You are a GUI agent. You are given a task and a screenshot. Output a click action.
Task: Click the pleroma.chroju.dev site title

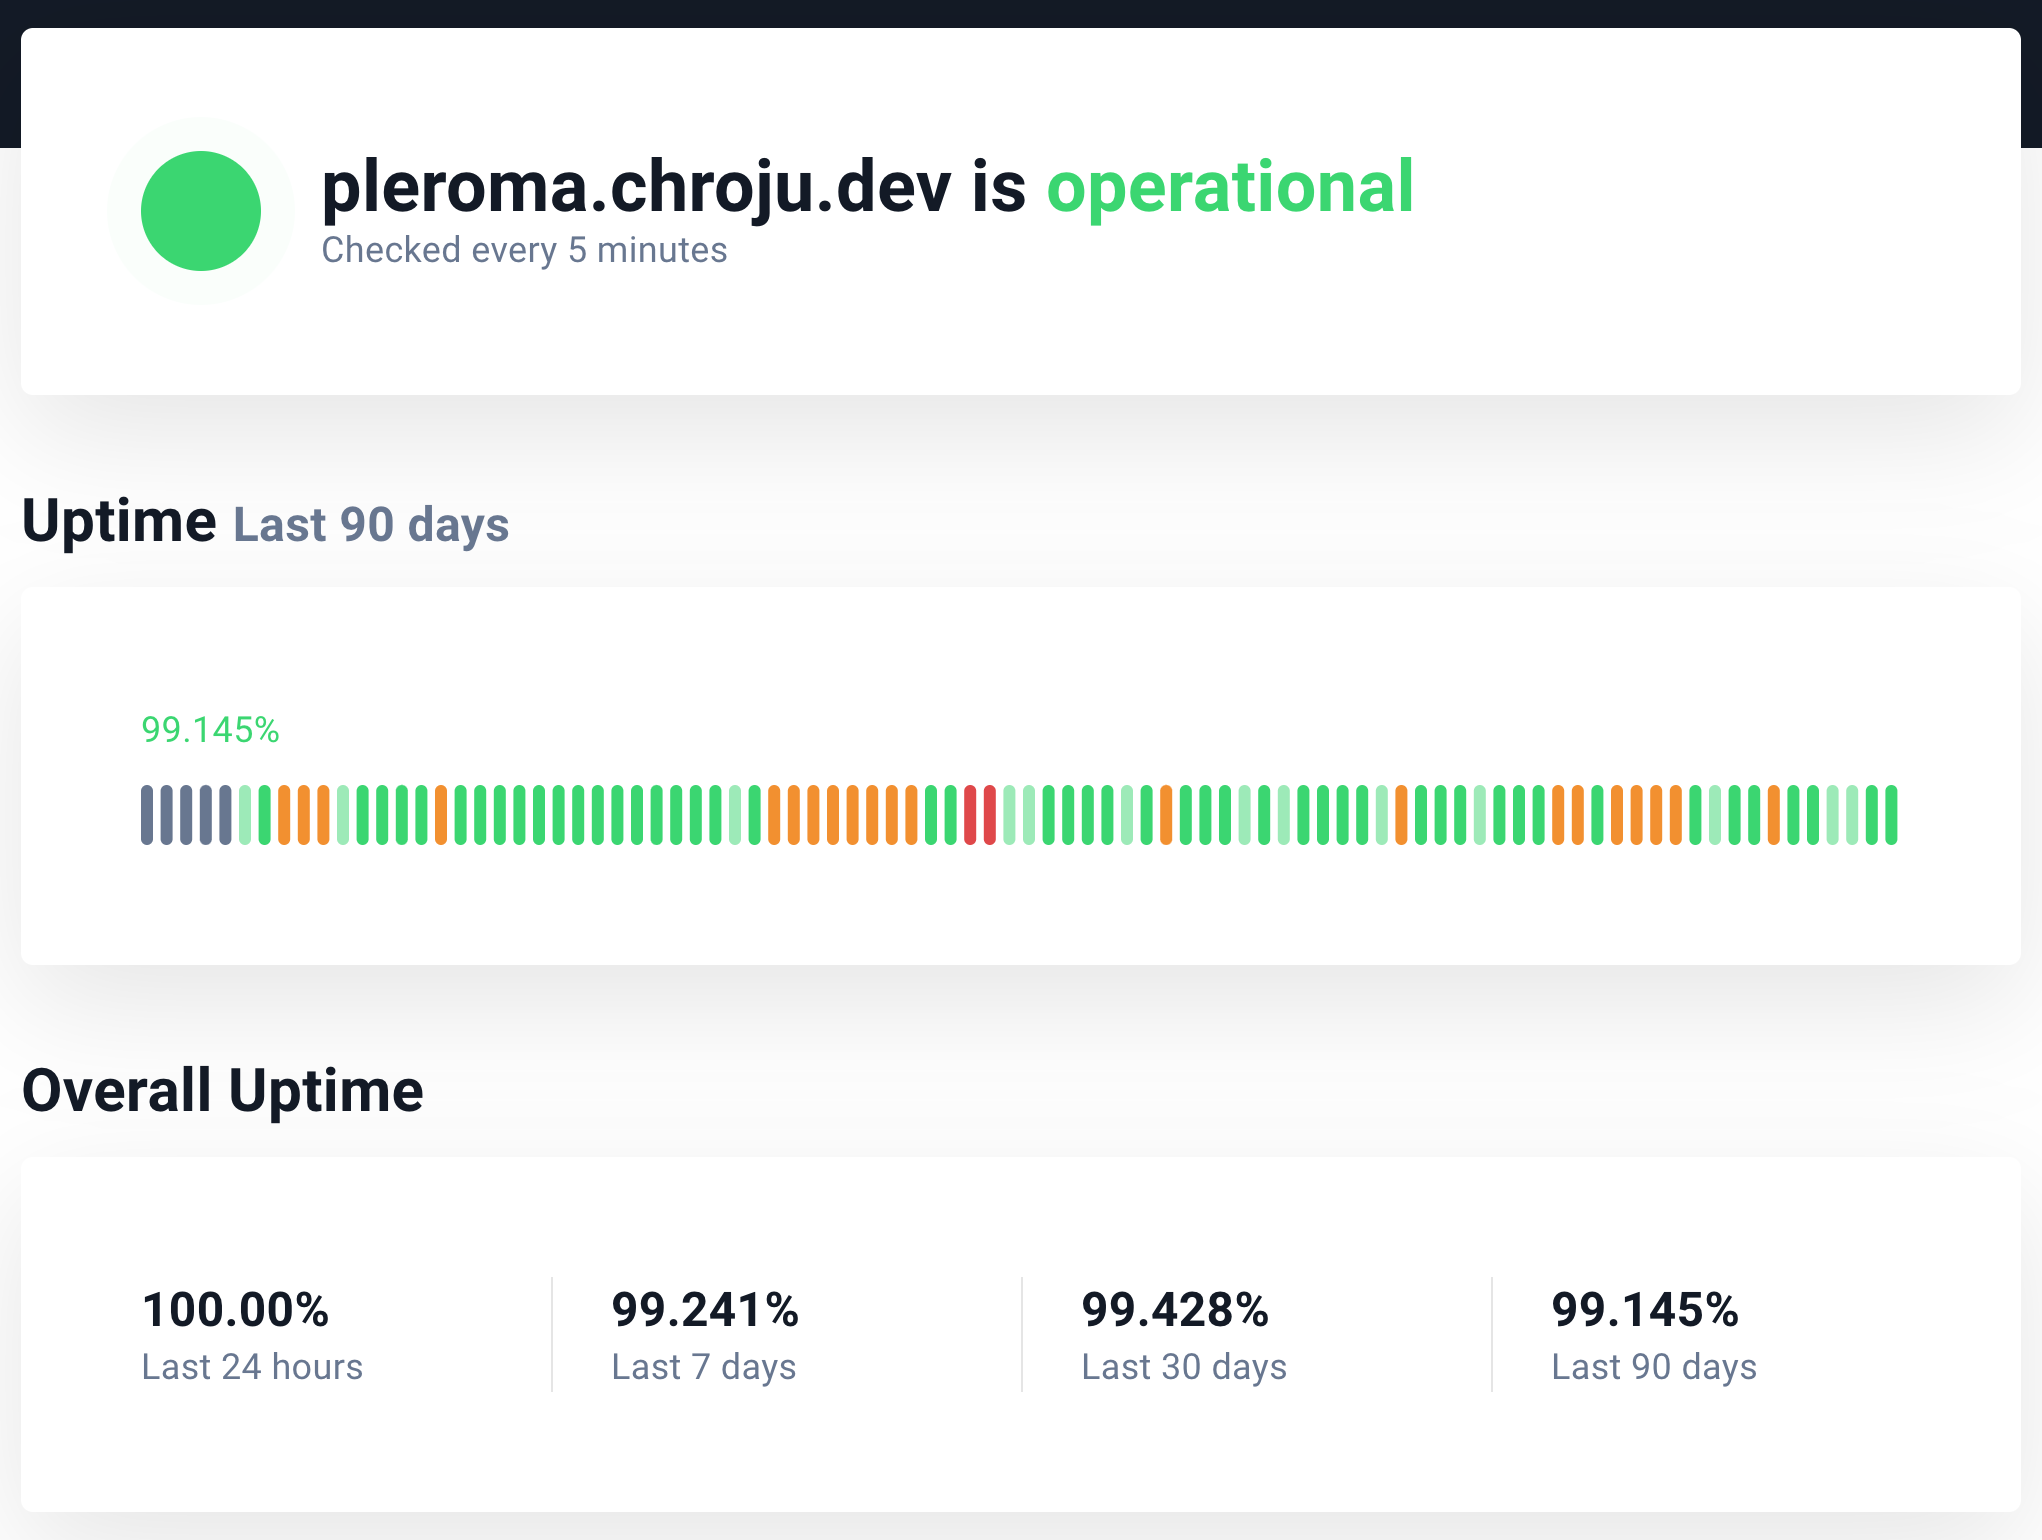635,187
